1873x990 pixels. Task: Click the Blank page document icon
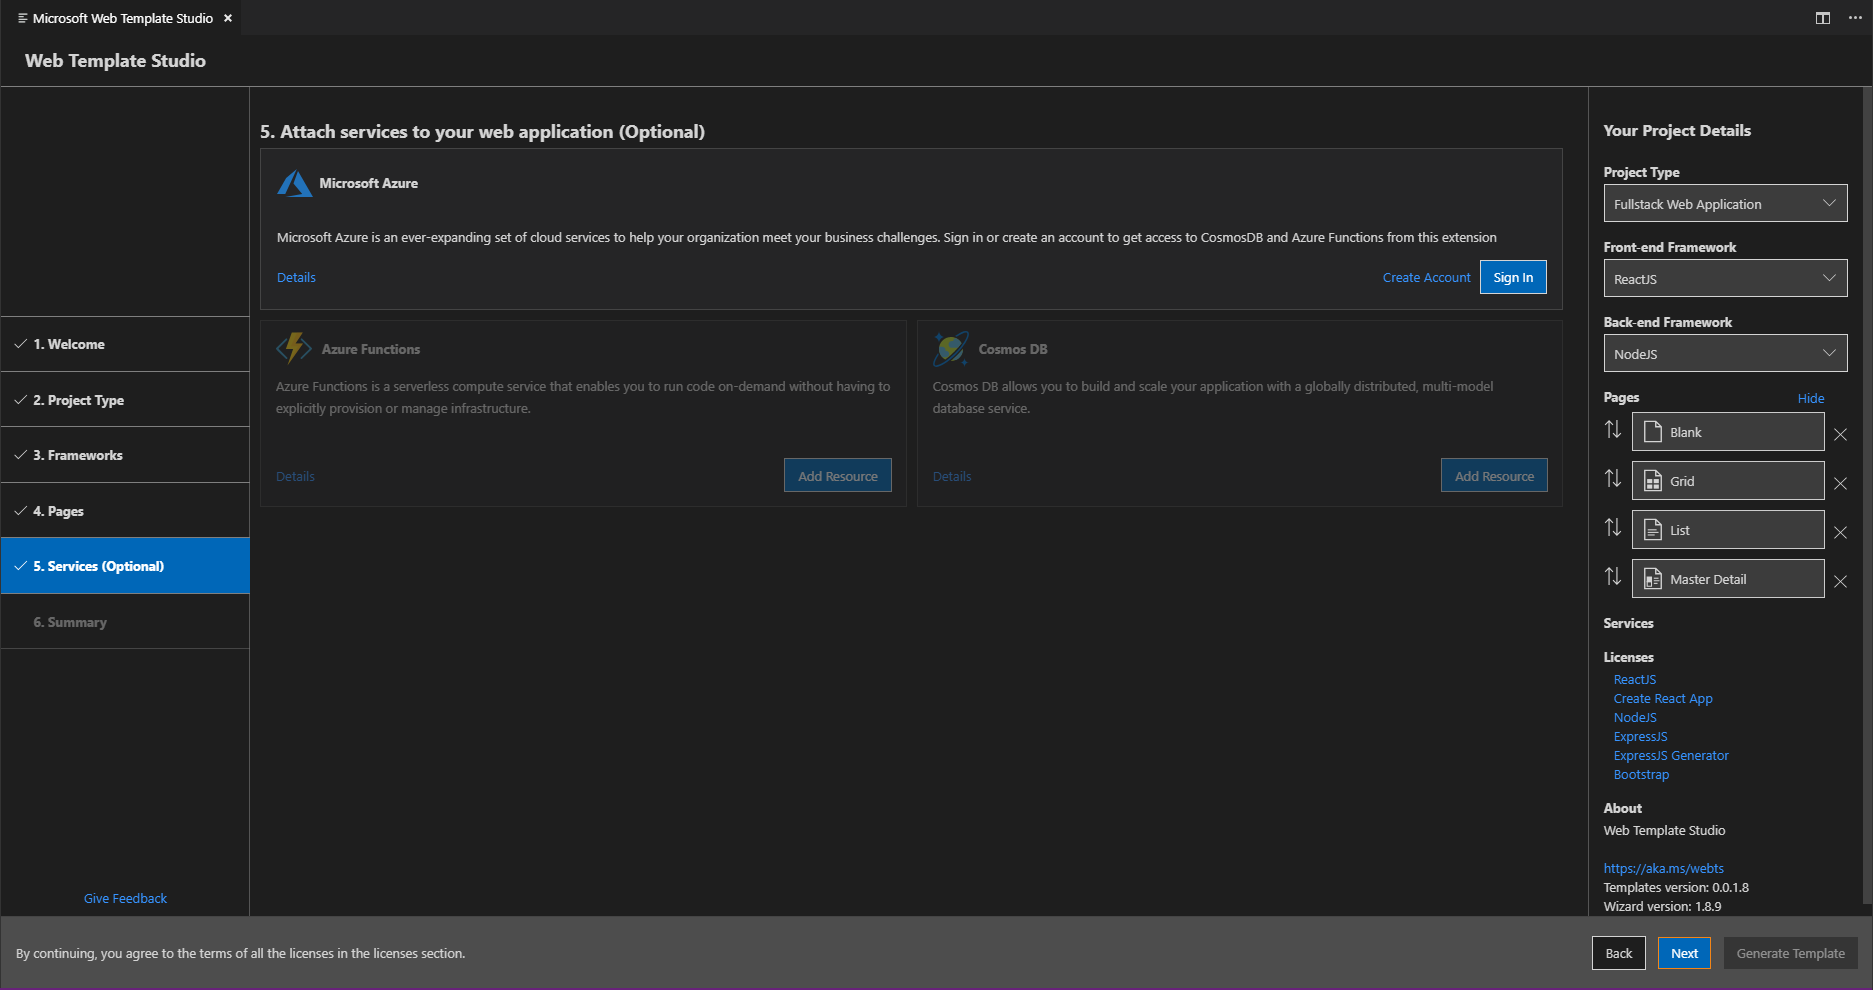click(1653, 432)
